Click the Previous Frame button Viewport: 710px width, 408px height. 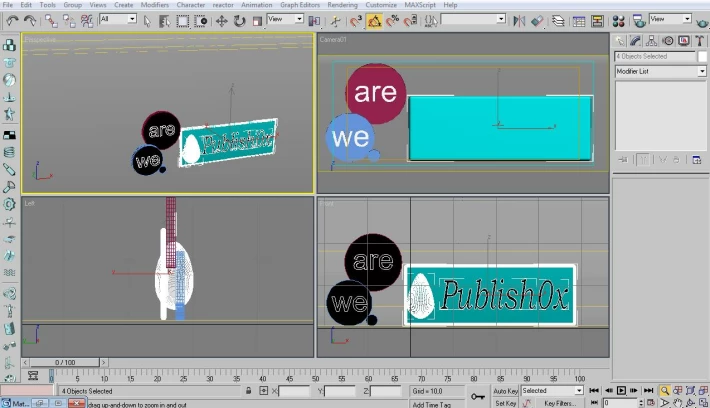[608, 390]
